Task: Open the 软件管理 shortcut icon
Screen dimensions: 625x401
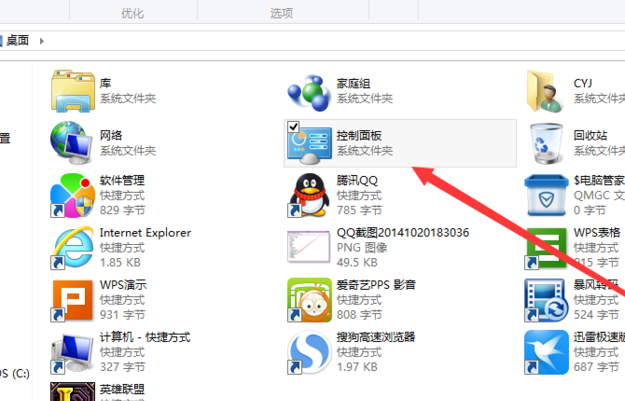Action: (73, 195)
